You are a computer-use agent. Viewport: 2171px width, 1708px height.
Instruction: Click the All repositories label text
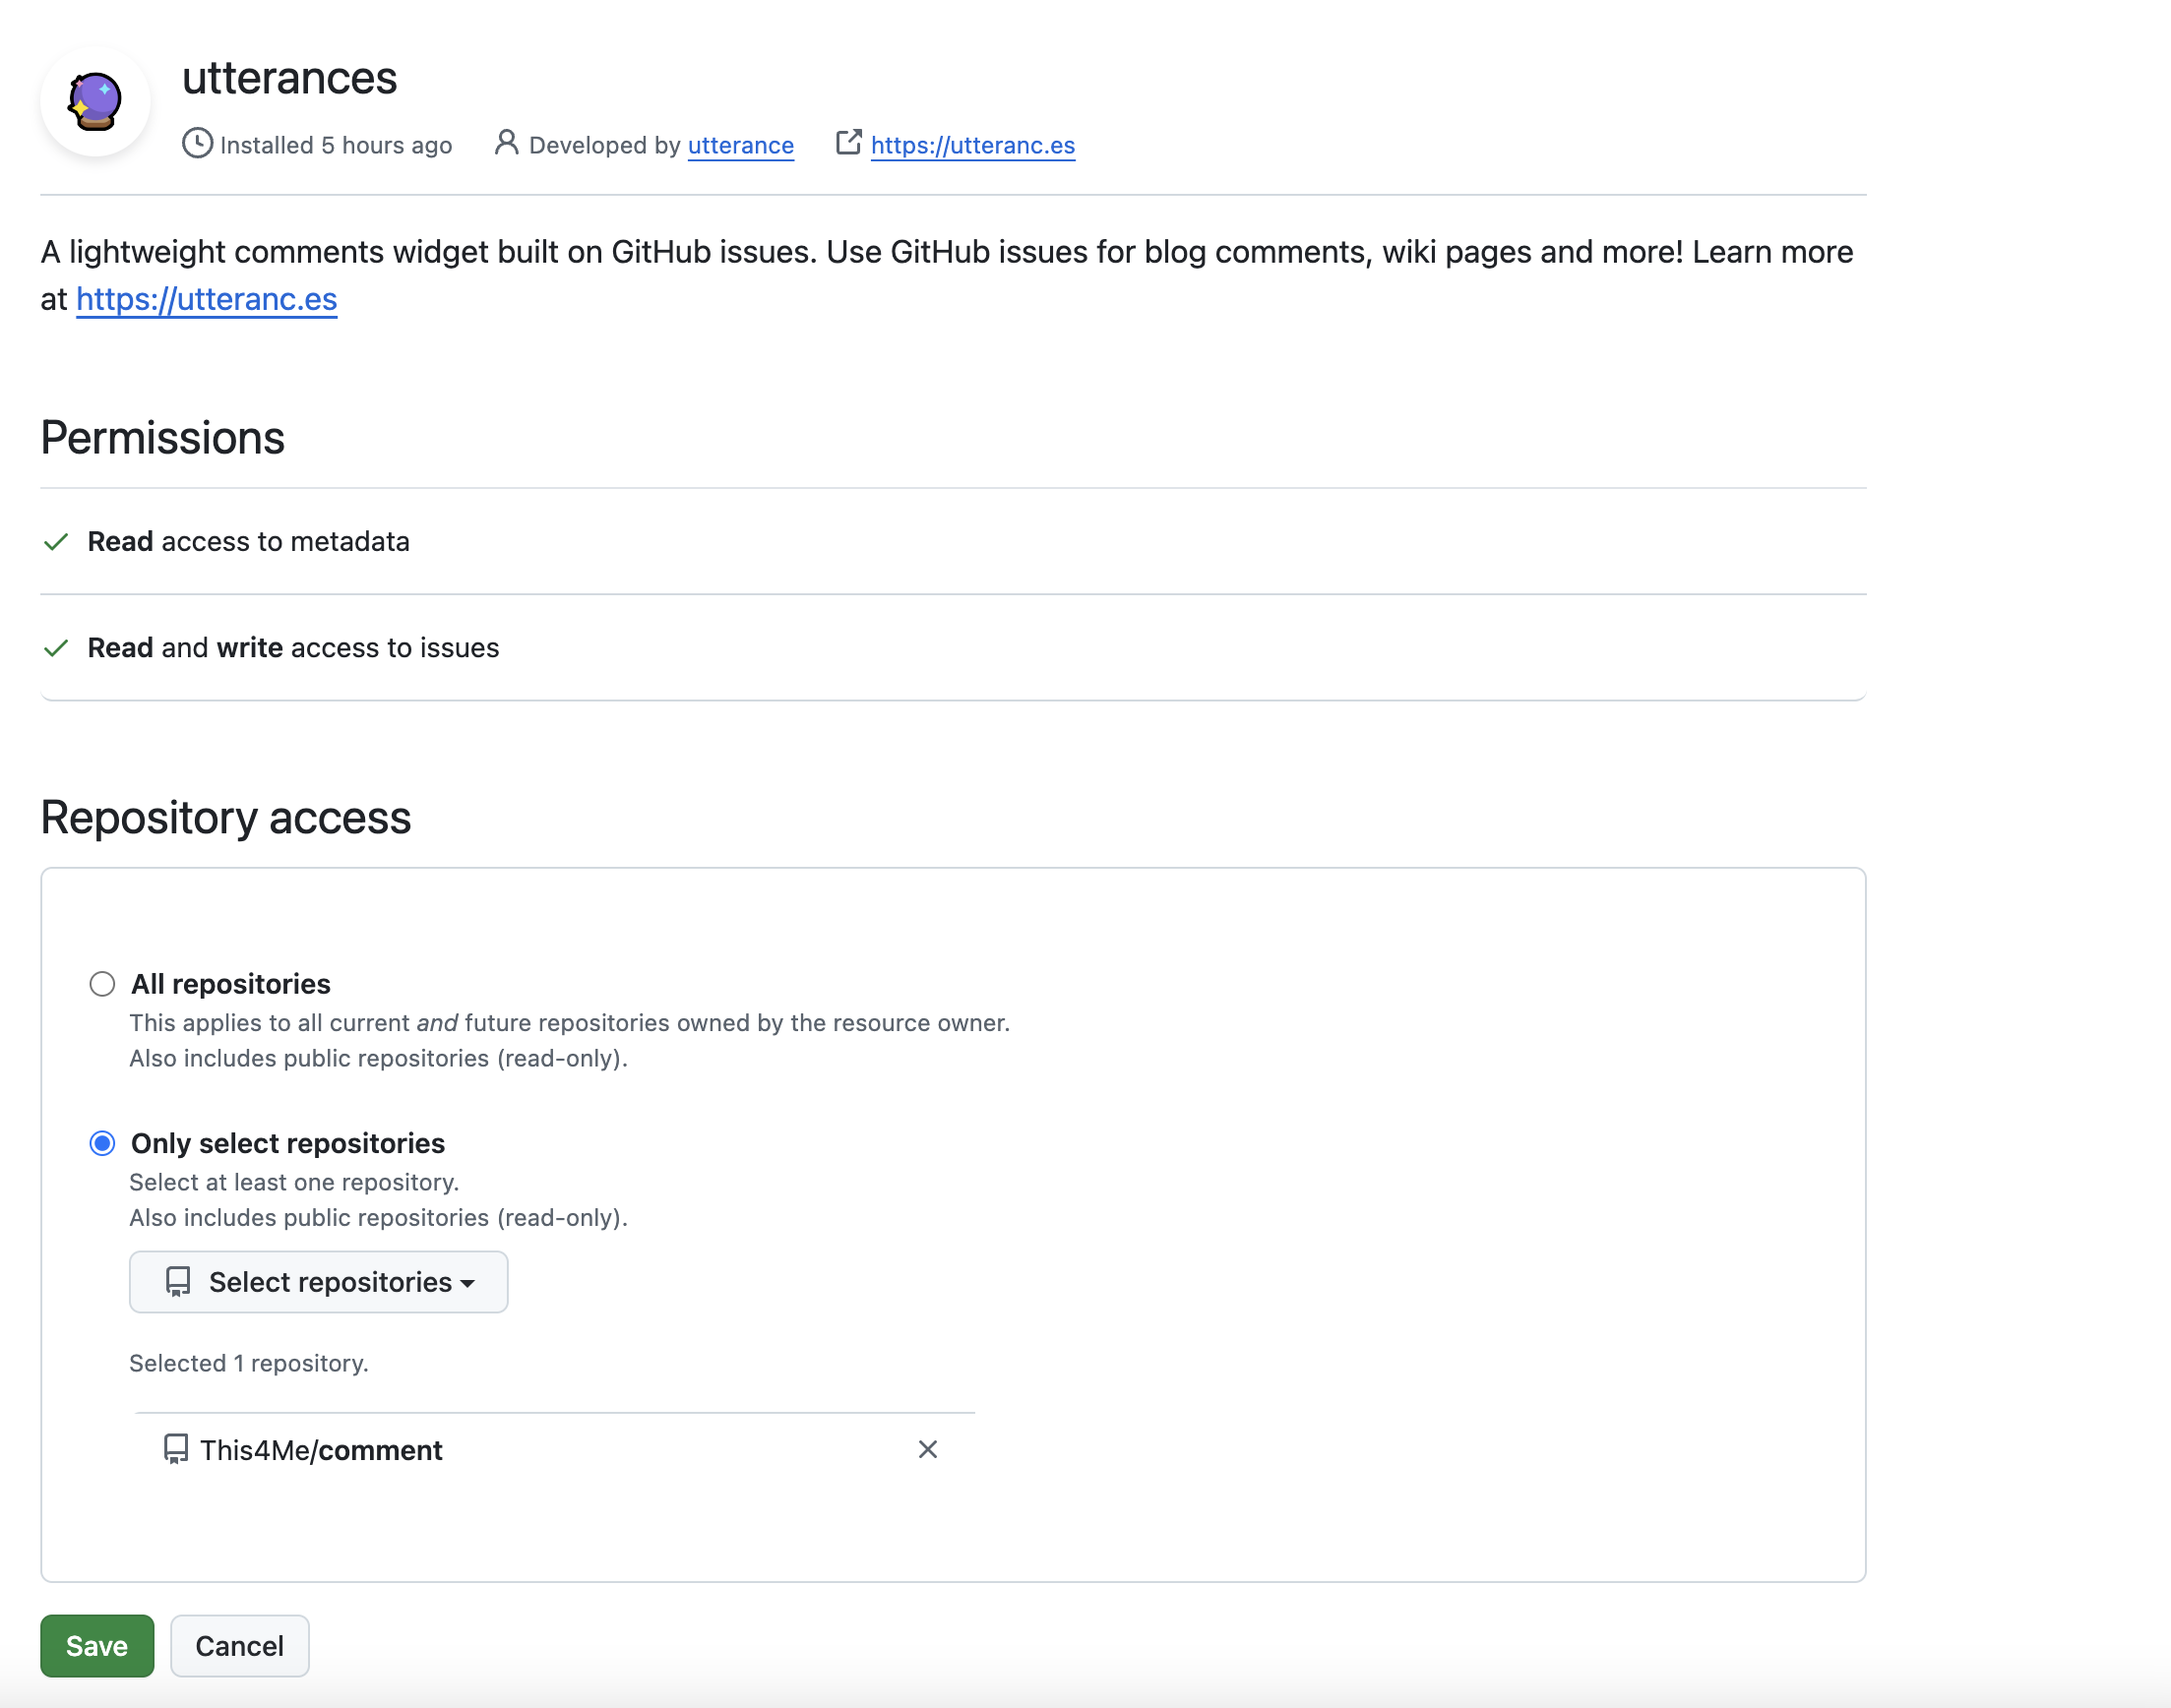(231, 984)
